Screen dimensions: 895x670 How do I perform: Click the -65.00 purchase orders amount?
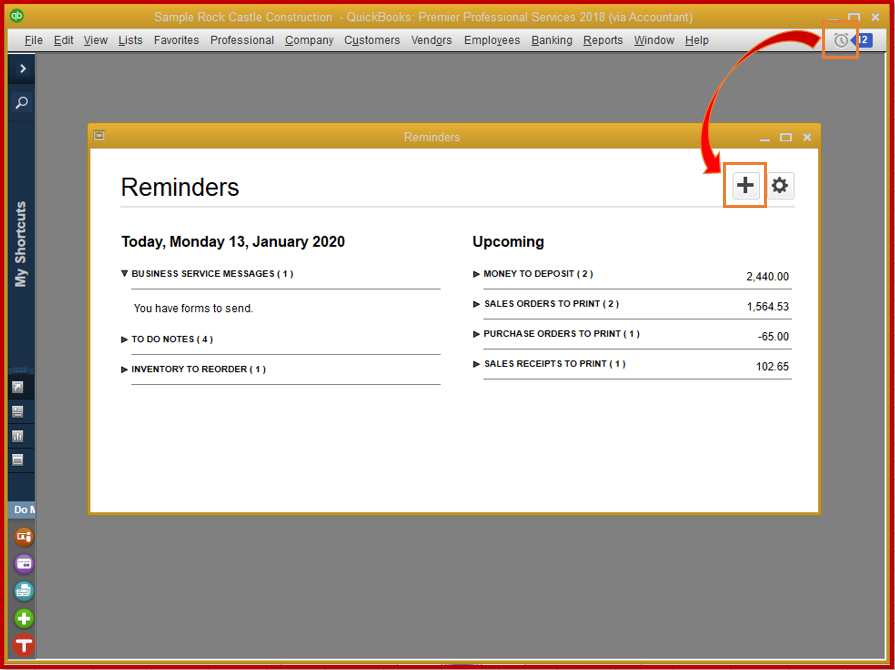click(773, 336)
